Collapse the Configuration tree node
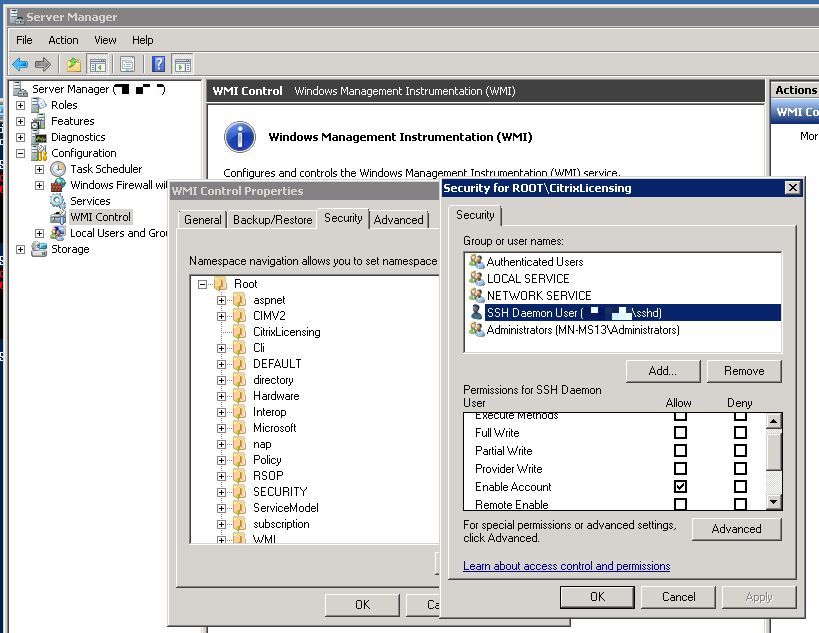The height and width of the screenshot is (633, 819). pos(21,153)
